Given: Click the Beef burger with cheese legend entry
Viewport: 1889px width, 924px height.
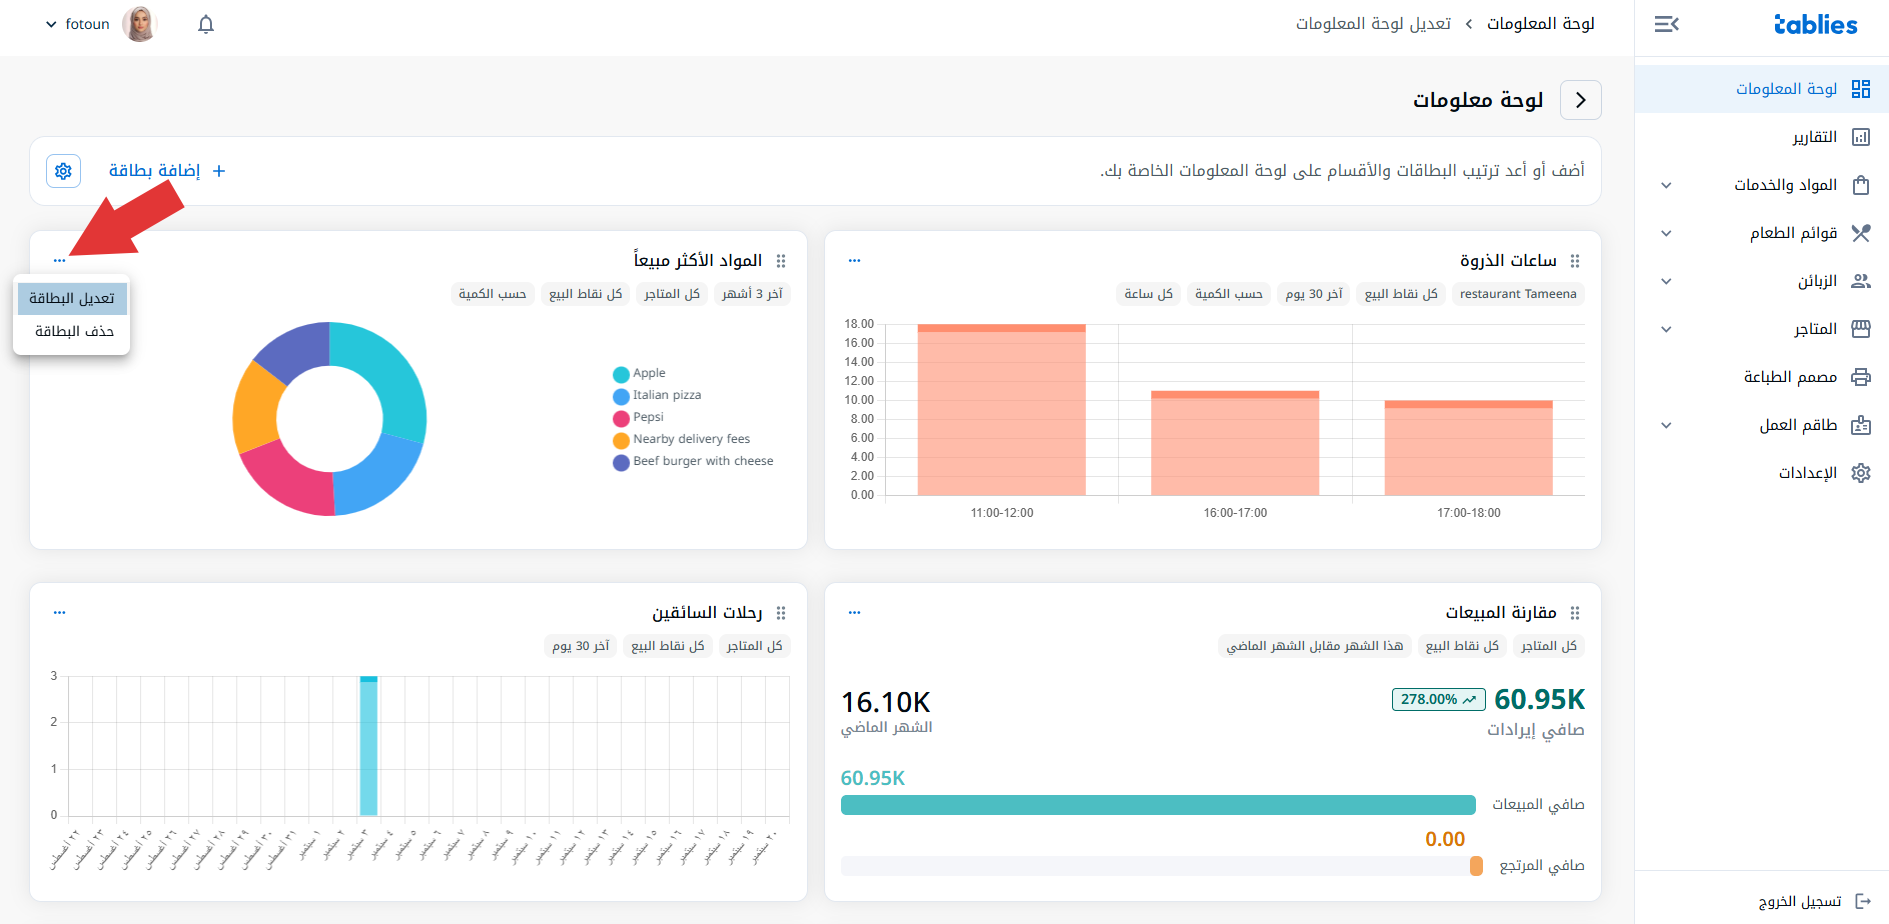Looking at the screenshot, I should [x=693, y=461].
